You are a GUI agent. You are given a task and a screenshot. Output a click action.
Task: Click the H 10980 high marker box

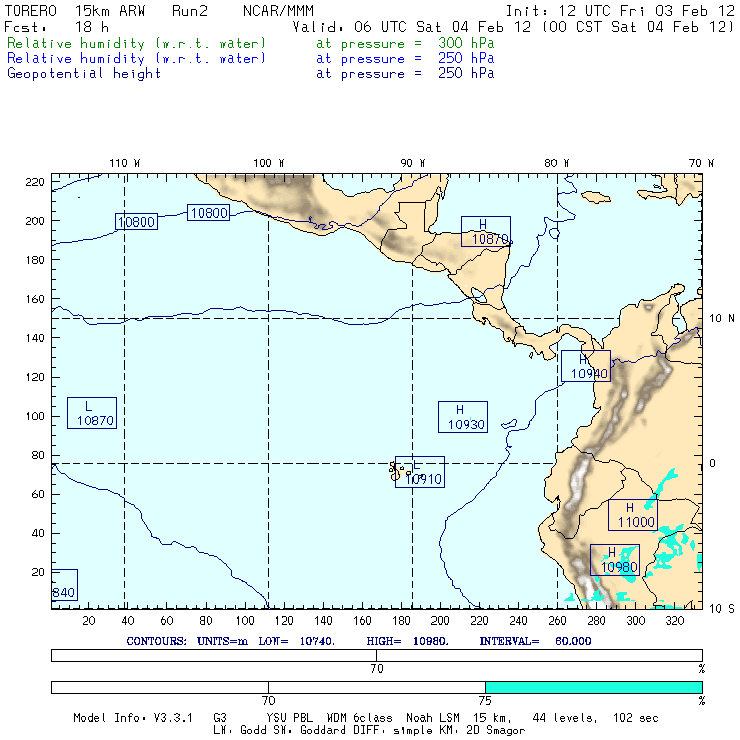(614, 560)
